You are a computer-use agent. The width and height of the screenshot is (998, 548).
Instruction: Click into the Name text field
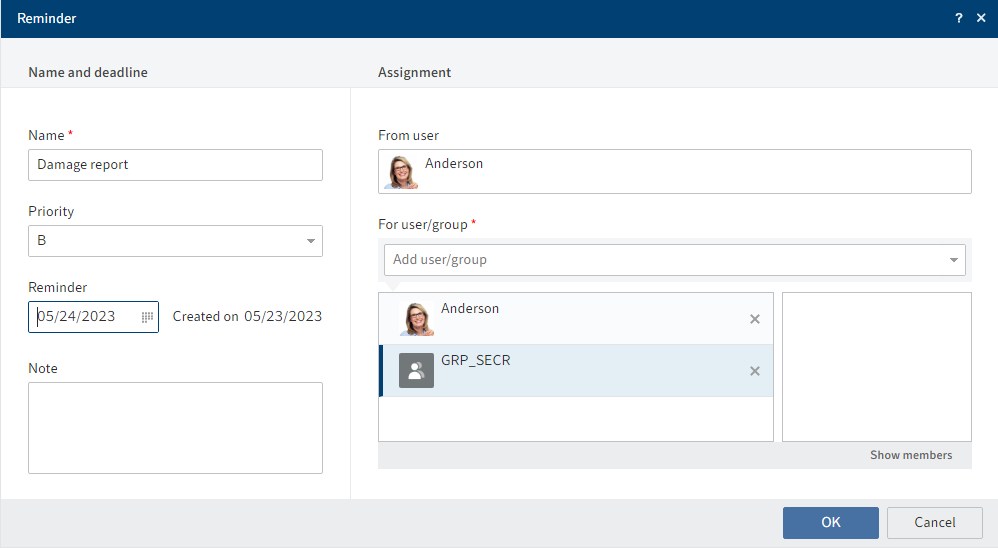pyautogui.click(x=175, y=165)
